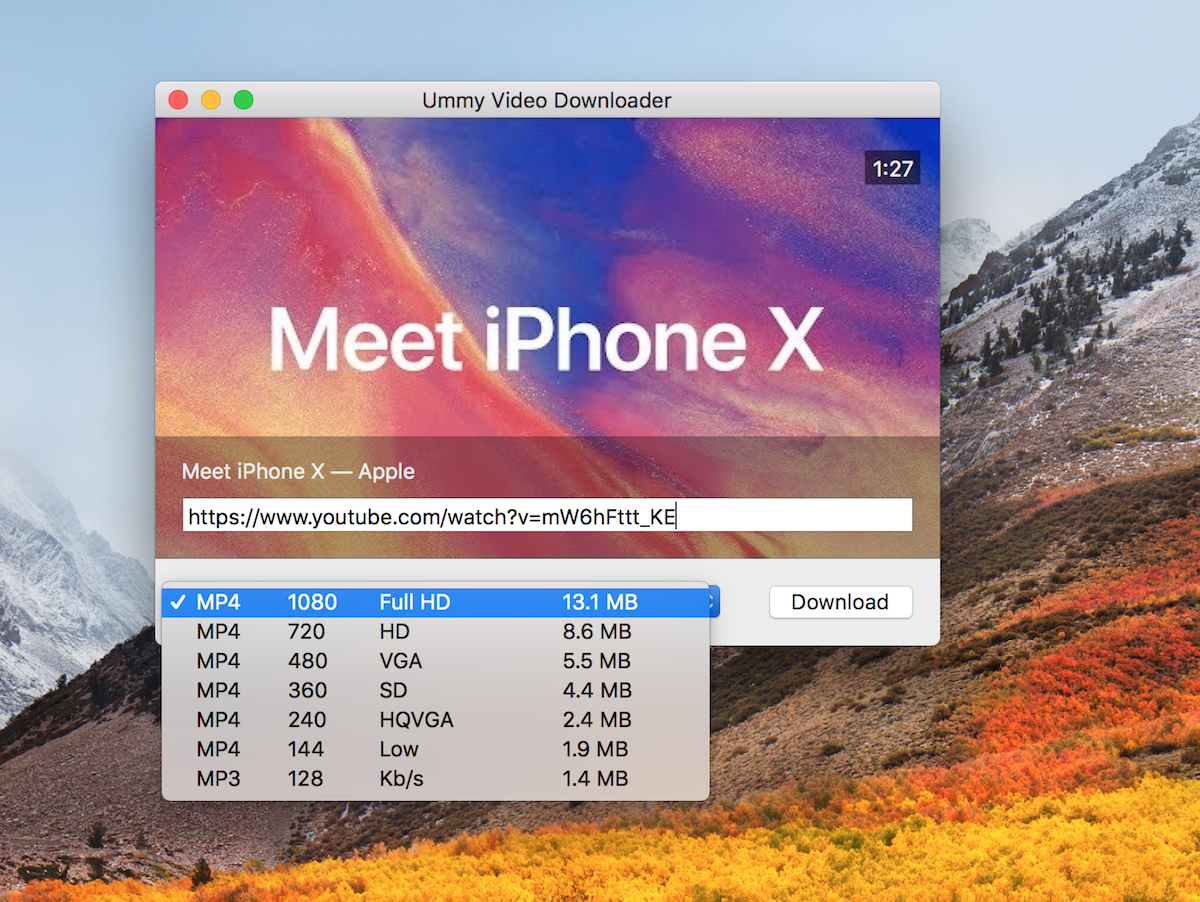The image size is (1200, 902).
Task: Select MP4 360 SD option
Action: click(435, 690)
